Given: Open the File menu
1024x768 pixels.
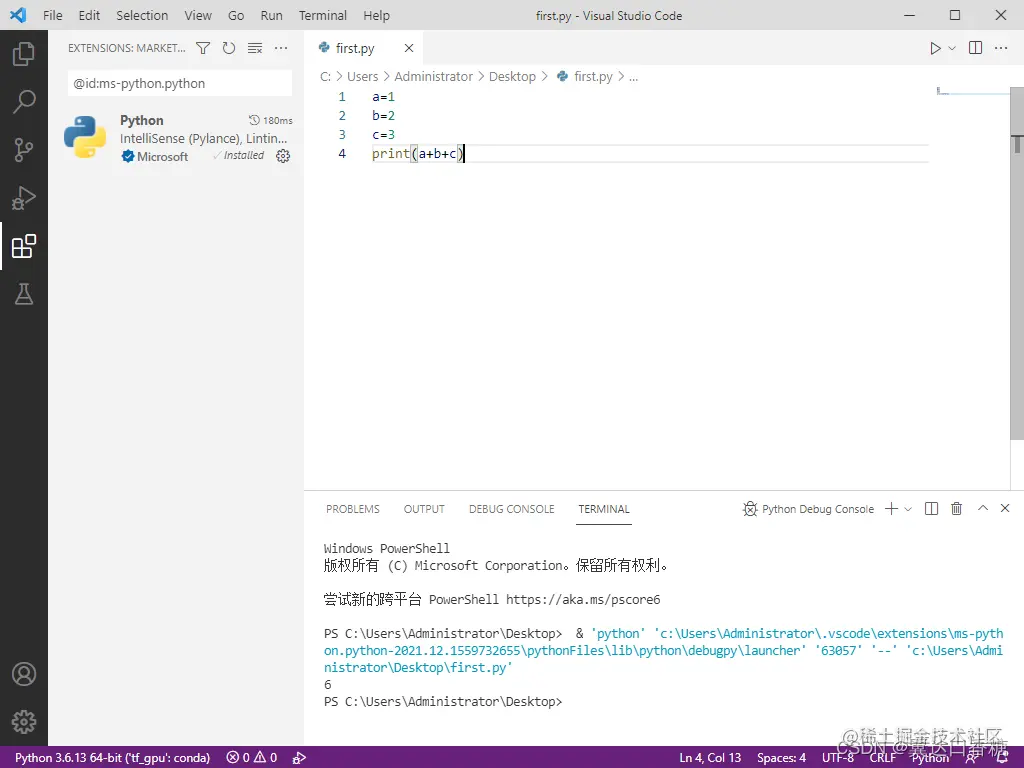Looking at the screenshot, I should pos(52,15).
